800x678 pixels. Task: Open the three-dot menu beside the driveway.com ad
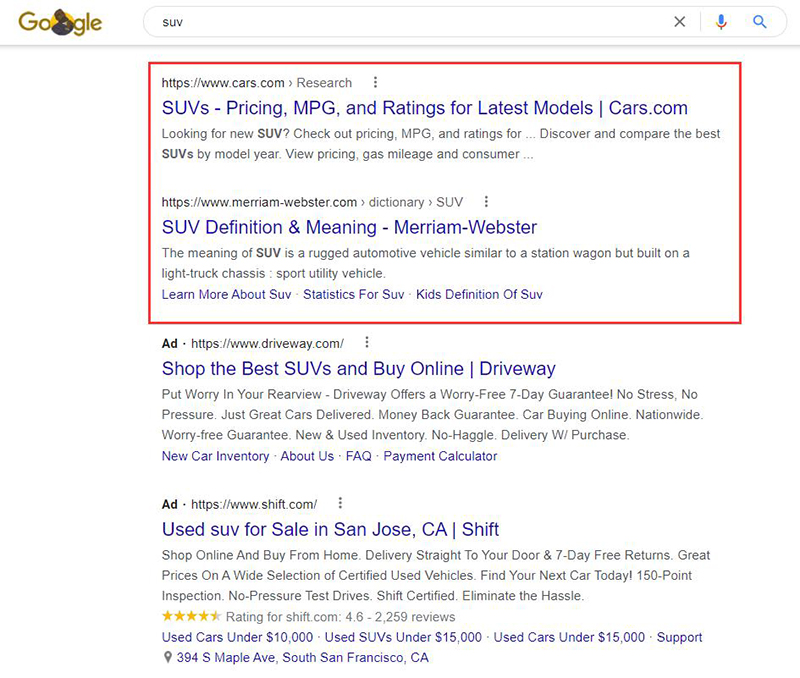367,342
